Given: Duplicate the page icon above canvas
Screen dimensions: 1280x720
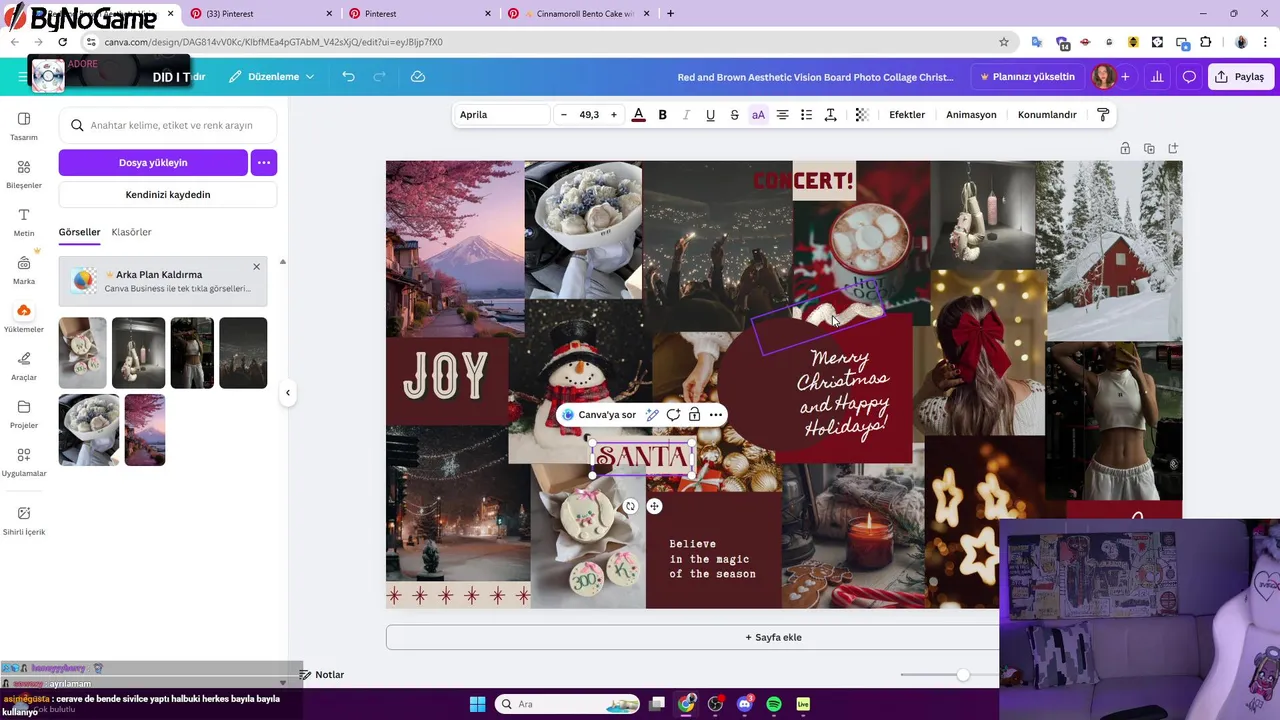Looking at the screenshot, I should 1149,148.
